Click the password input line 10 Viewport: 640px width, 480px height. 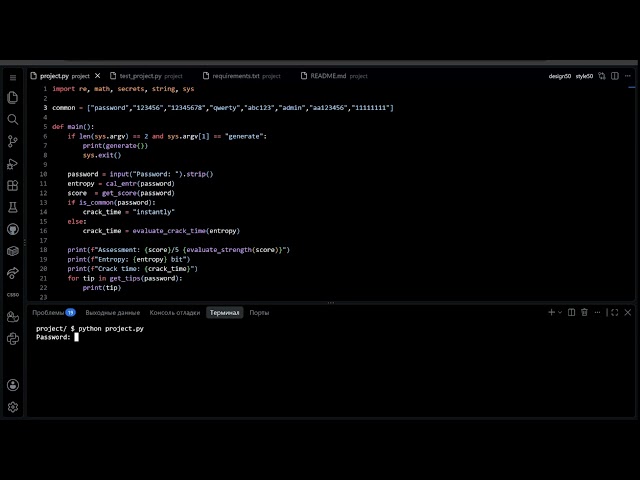click(140, 174)
